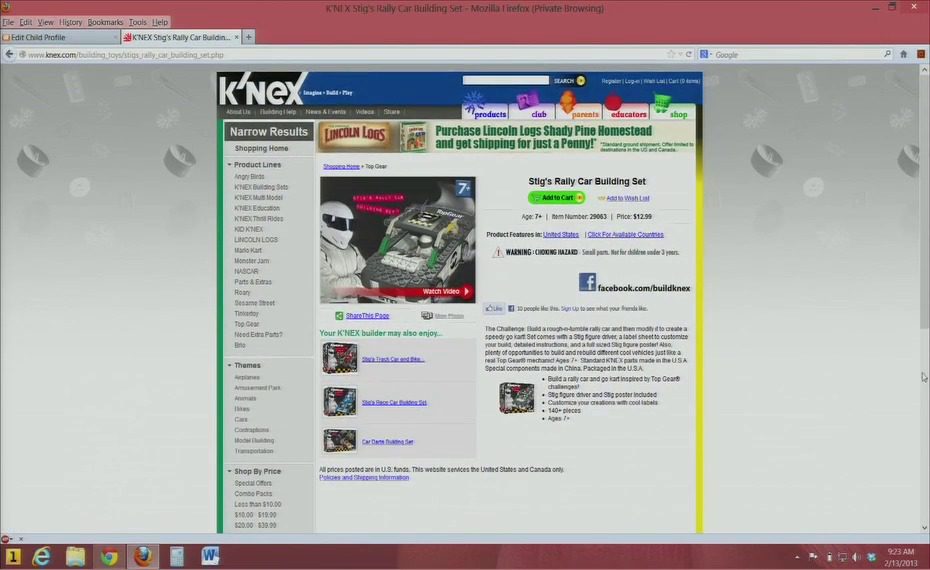Image resolution: width=930 pixels, height=570 pixels.
Task: Open Internet Explorer from the taskbar
Action: click(x=41, y=556)
